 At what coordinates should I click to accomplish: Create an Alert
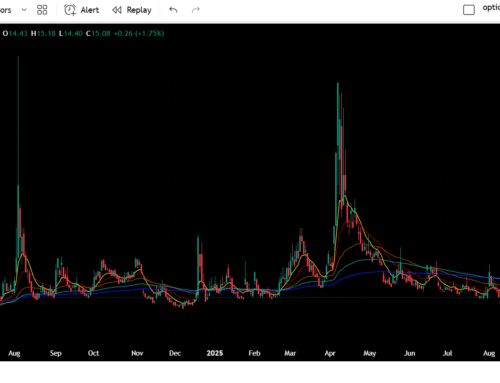(x=82, y=10)
